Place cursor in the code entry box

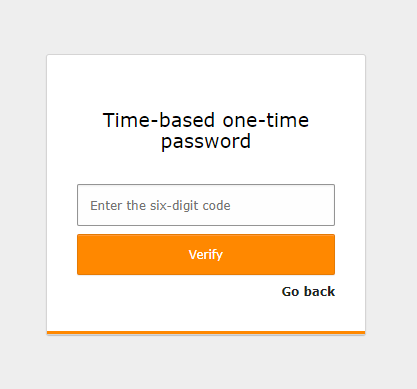pos(206,205)
